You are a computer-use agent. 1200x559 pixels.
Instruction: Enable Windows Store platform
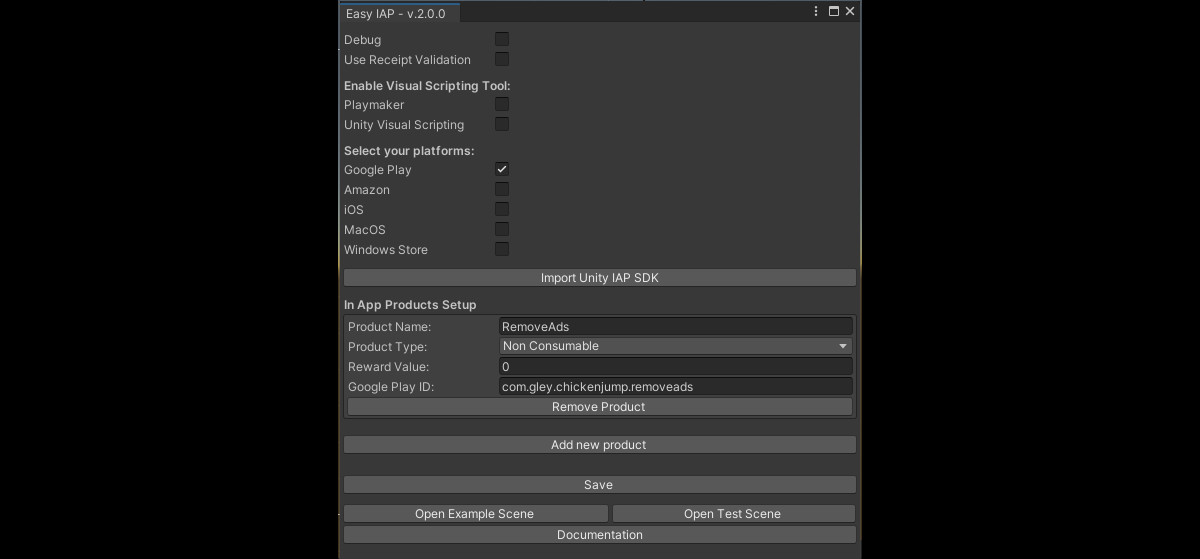click(502, 249)
